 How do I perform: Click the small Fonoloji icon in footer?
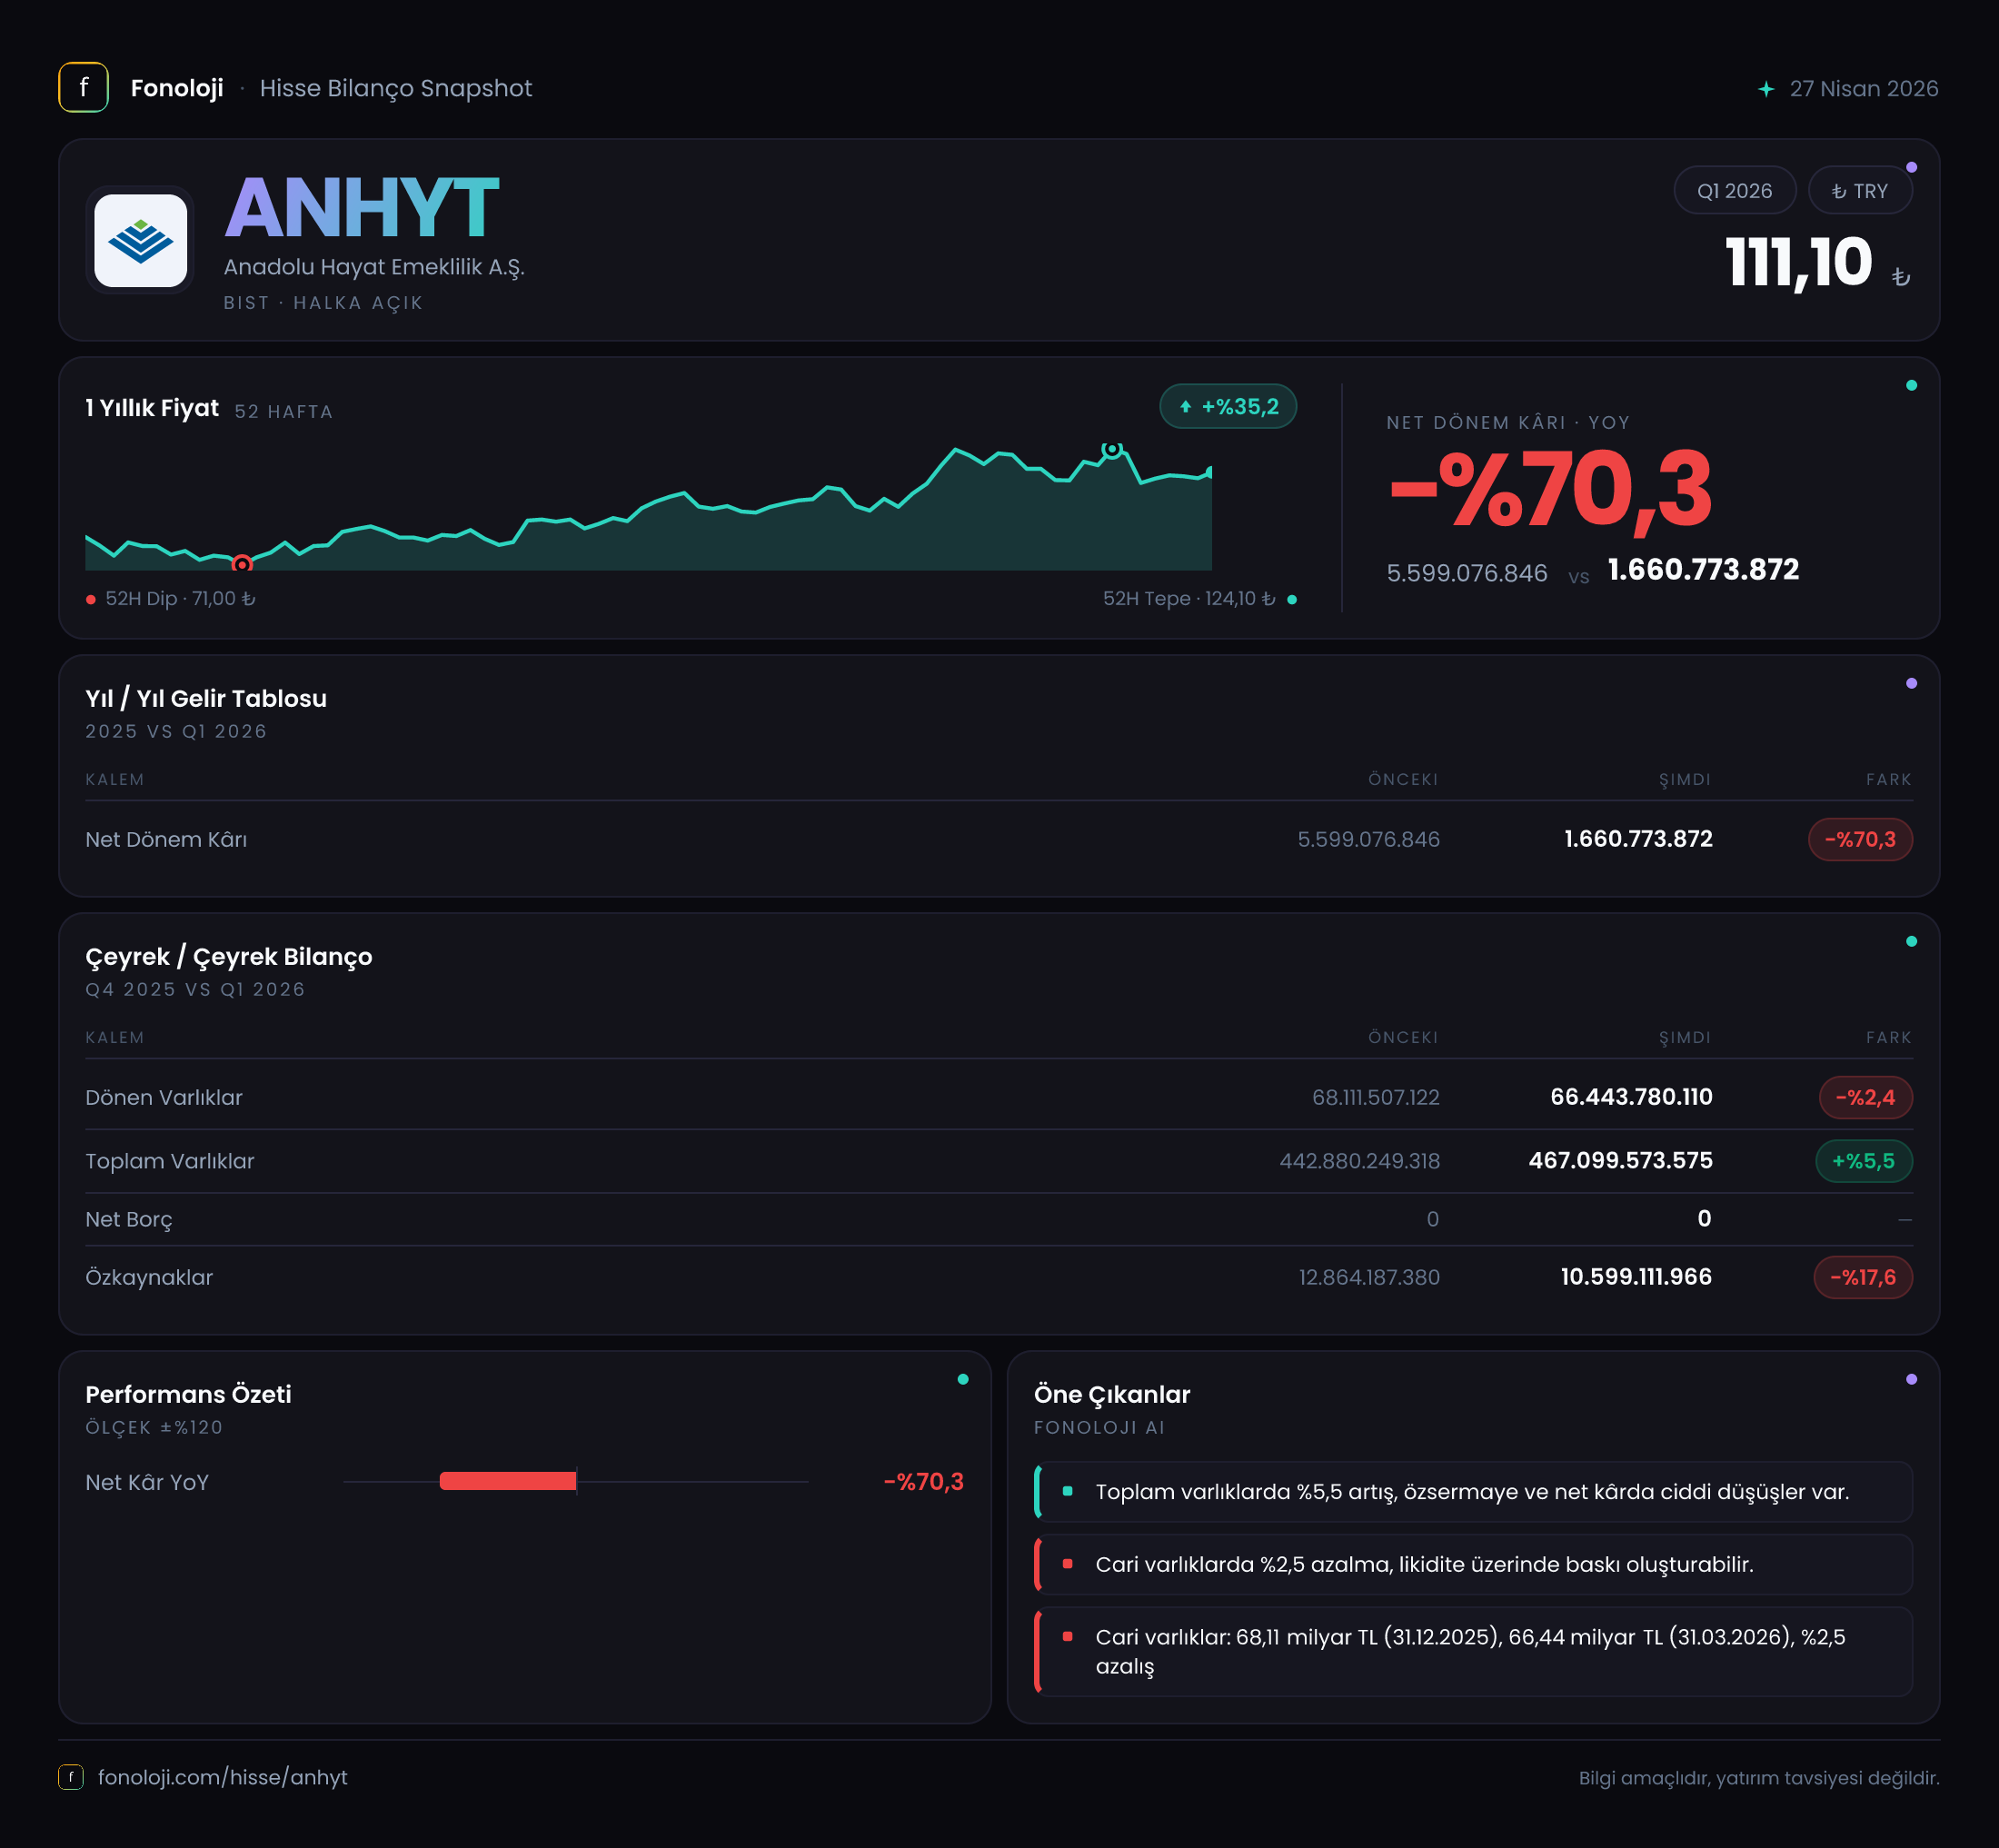click(x=71, y=1777)
